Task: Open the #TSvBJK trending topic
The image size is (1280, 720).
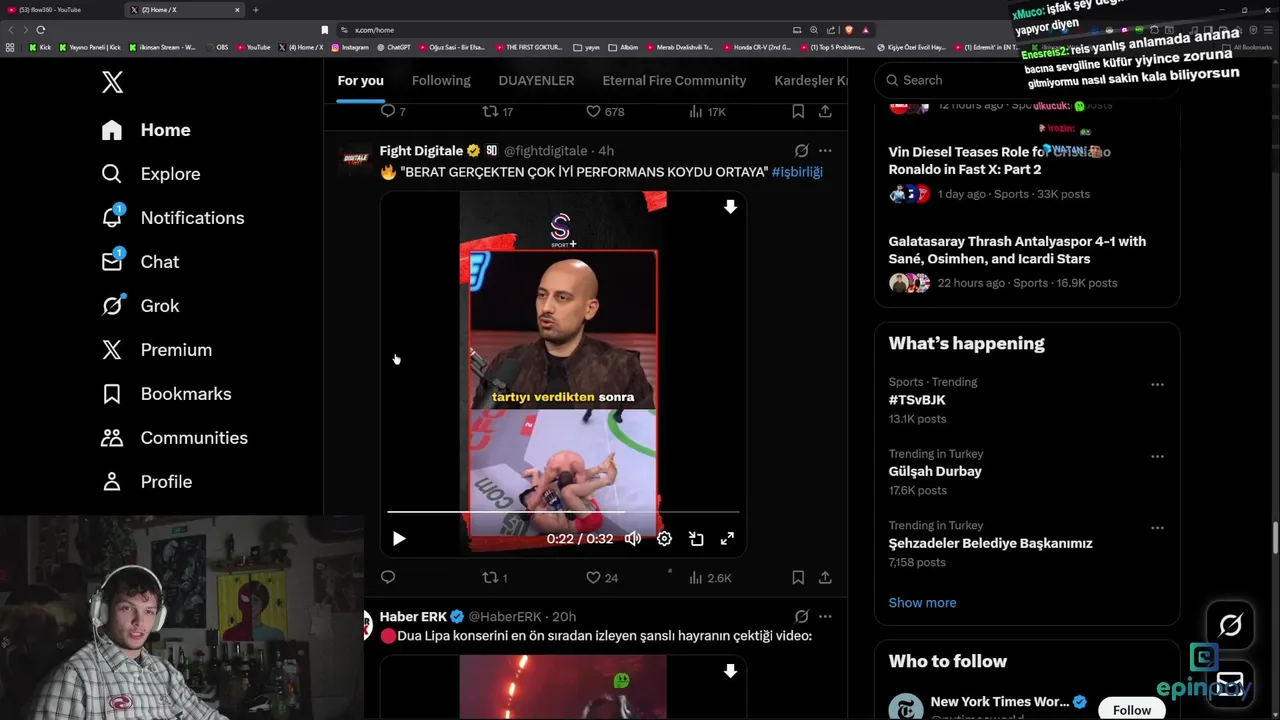Action: point(917,400)
